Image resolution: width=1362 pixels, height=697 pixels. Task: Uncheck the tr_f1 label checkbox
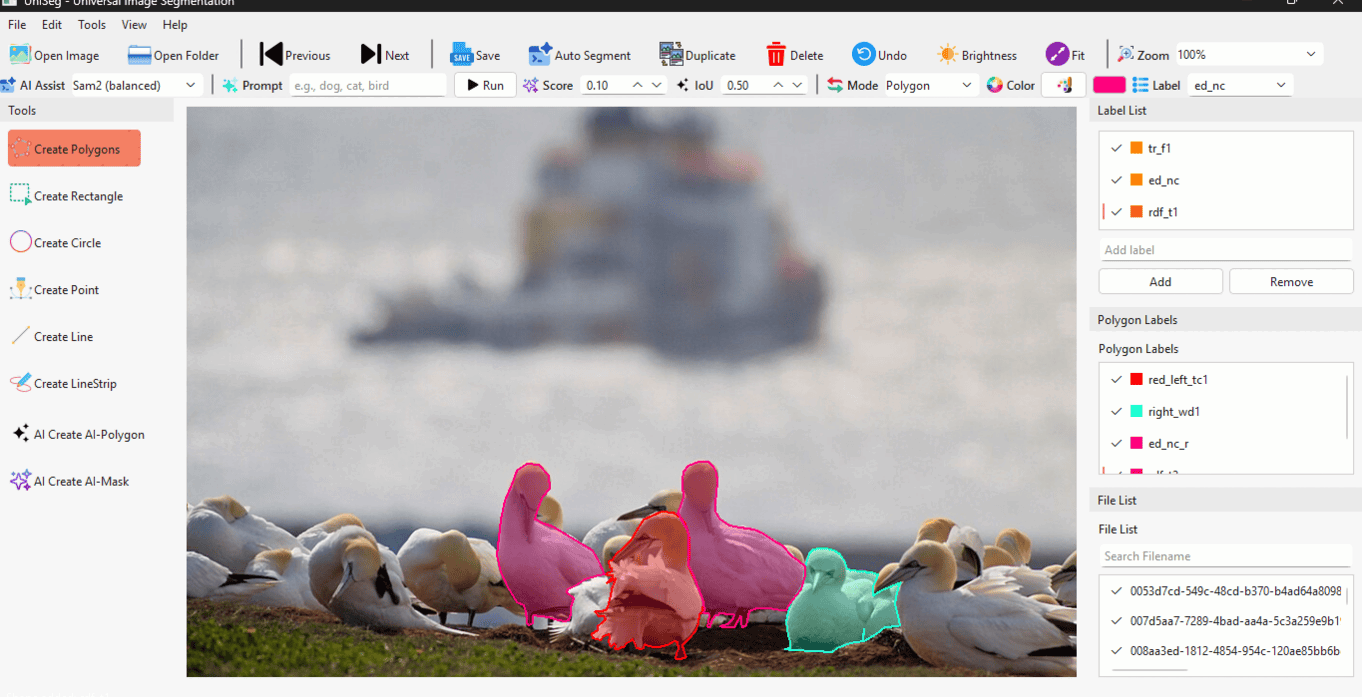(x=1116, y=148)
